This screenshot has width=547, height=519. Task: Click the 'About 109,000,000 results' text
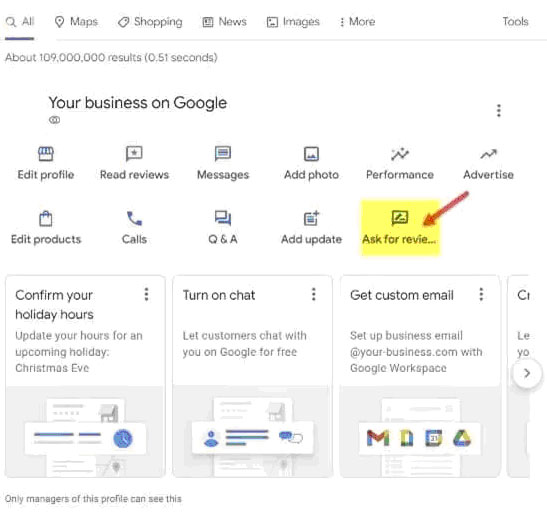tap(73, 57)
